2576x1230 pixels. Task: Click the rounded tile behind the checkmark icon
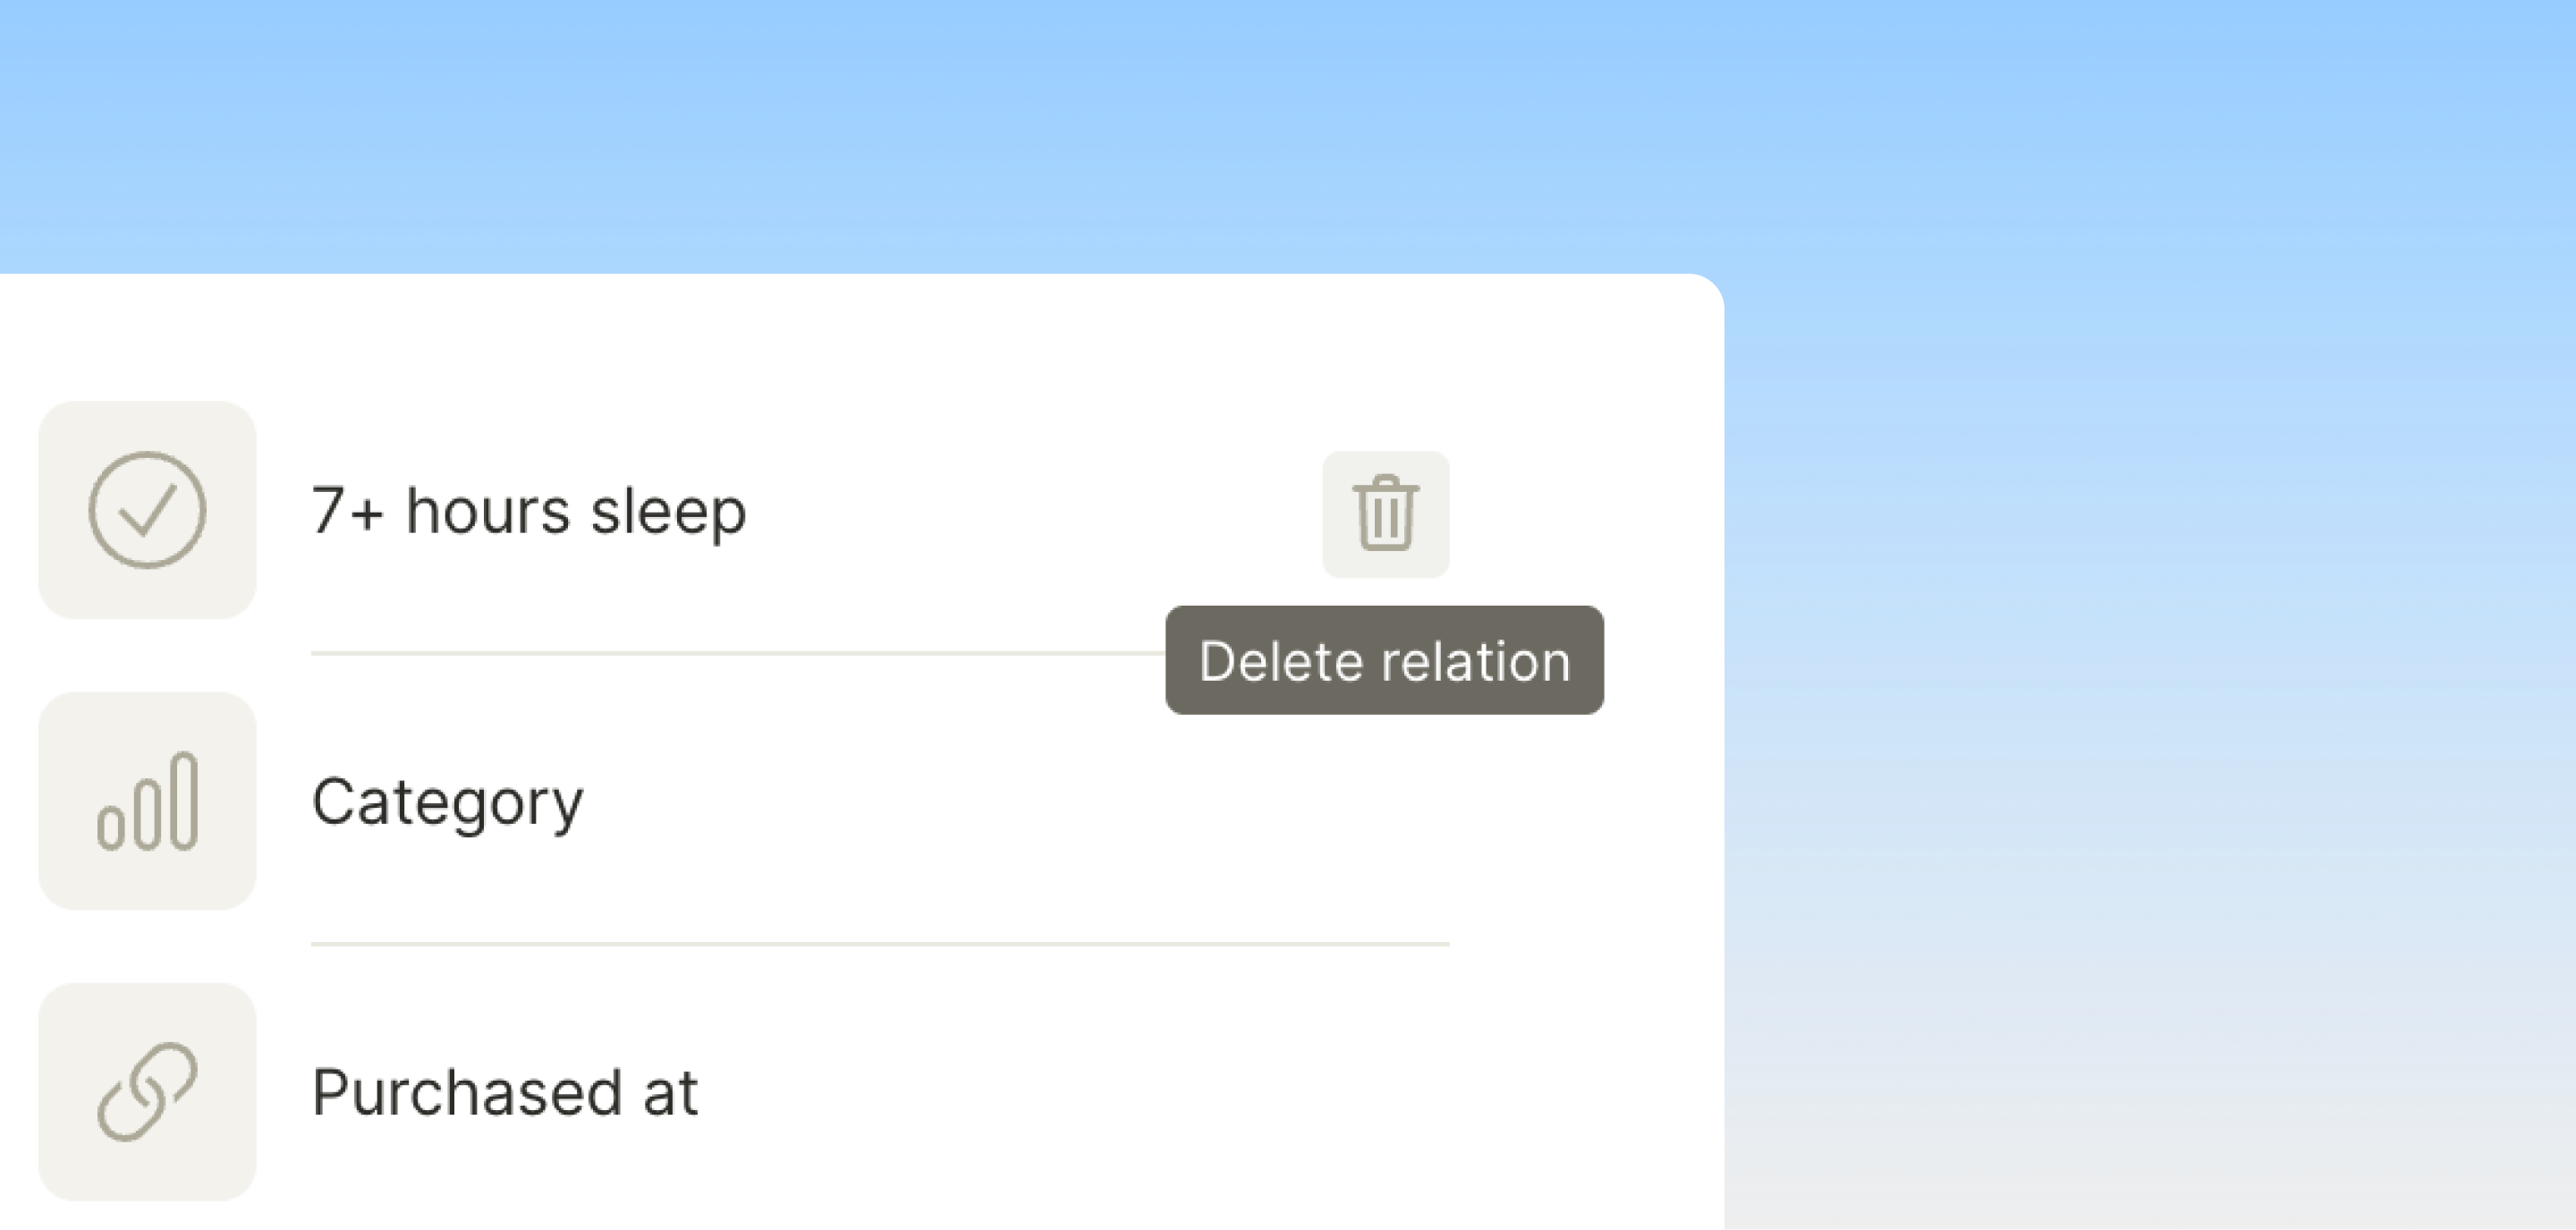point(147,510)
